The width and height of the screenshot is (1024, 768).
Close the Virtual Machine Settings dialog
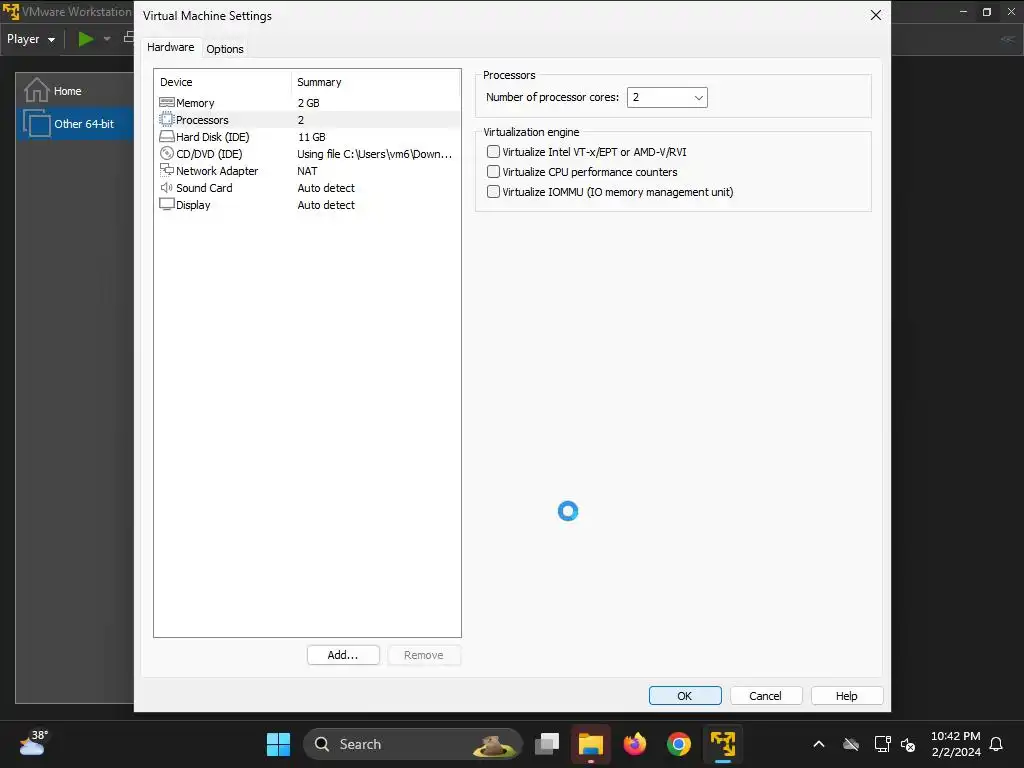tap(876, 15)
